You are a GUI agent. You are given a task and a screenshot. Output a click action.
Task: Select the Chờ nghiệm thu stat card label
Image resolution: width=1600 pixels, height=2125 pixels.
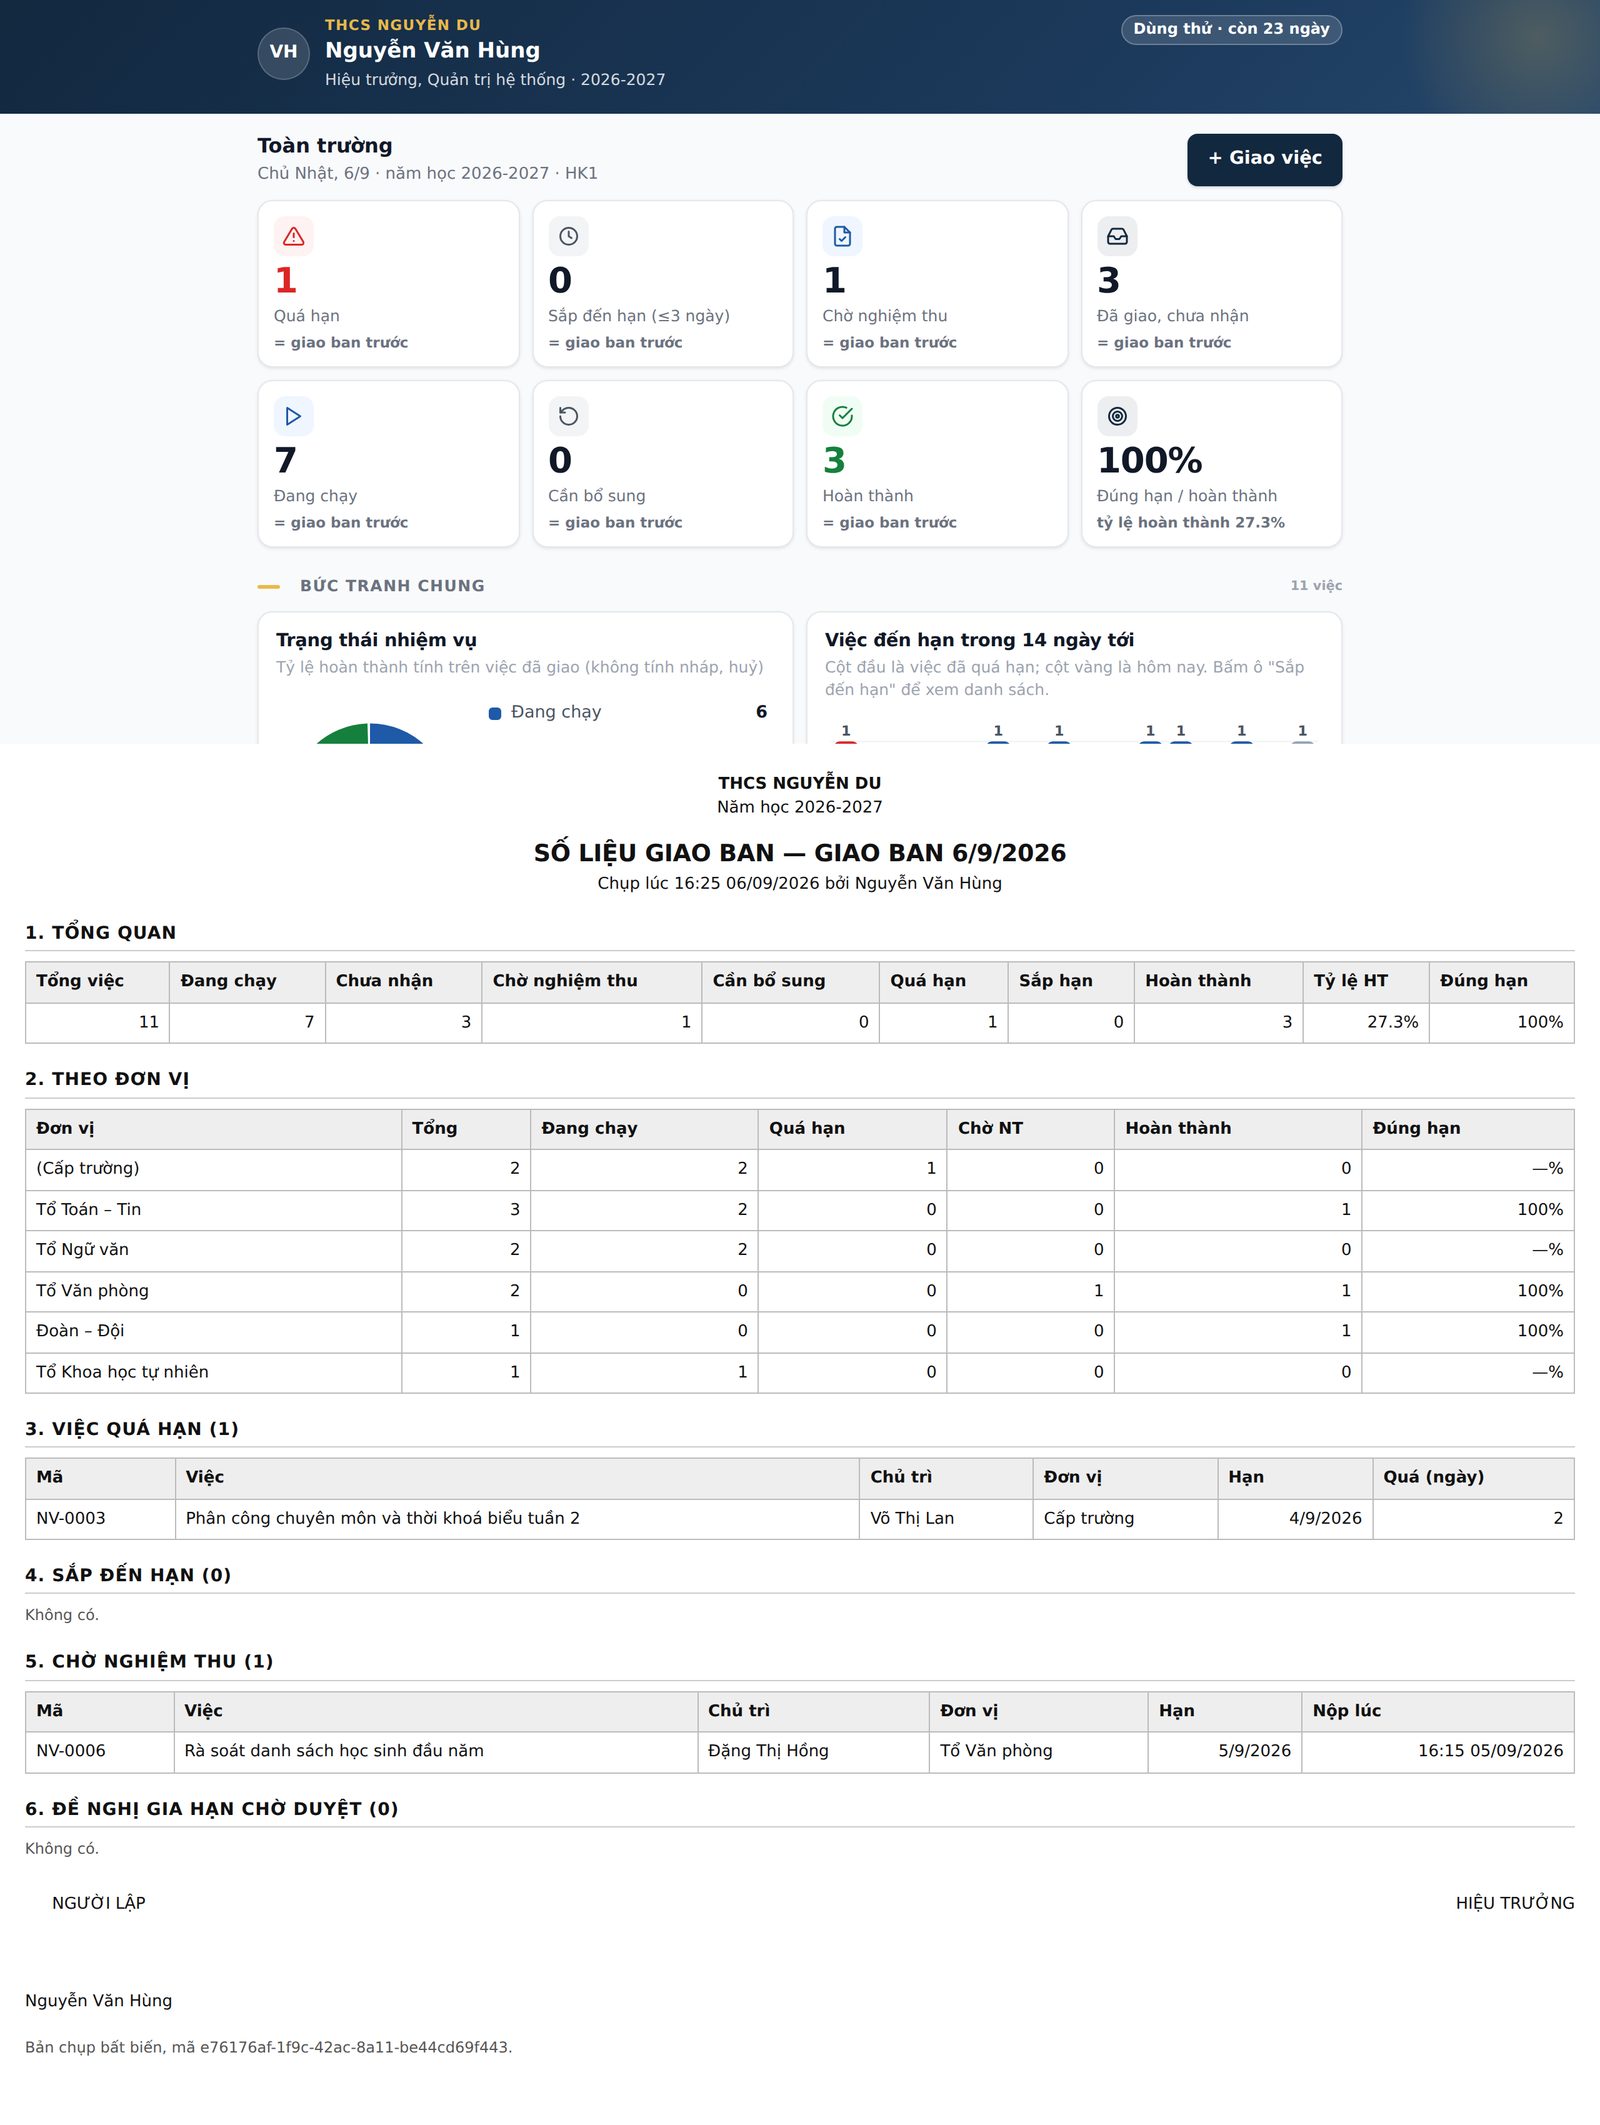pos(885,316)
